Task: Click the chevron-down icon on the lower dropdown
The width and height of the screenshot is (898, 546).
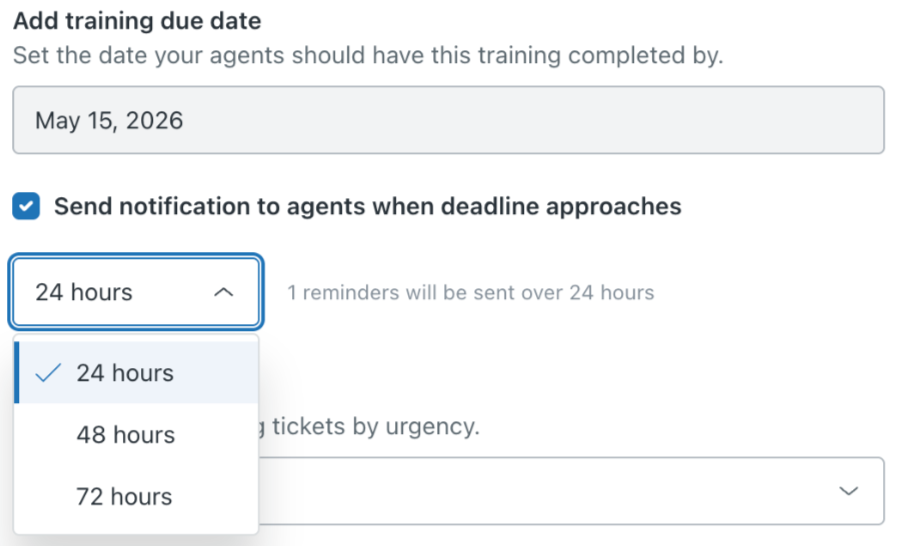Action: [848, 490]
